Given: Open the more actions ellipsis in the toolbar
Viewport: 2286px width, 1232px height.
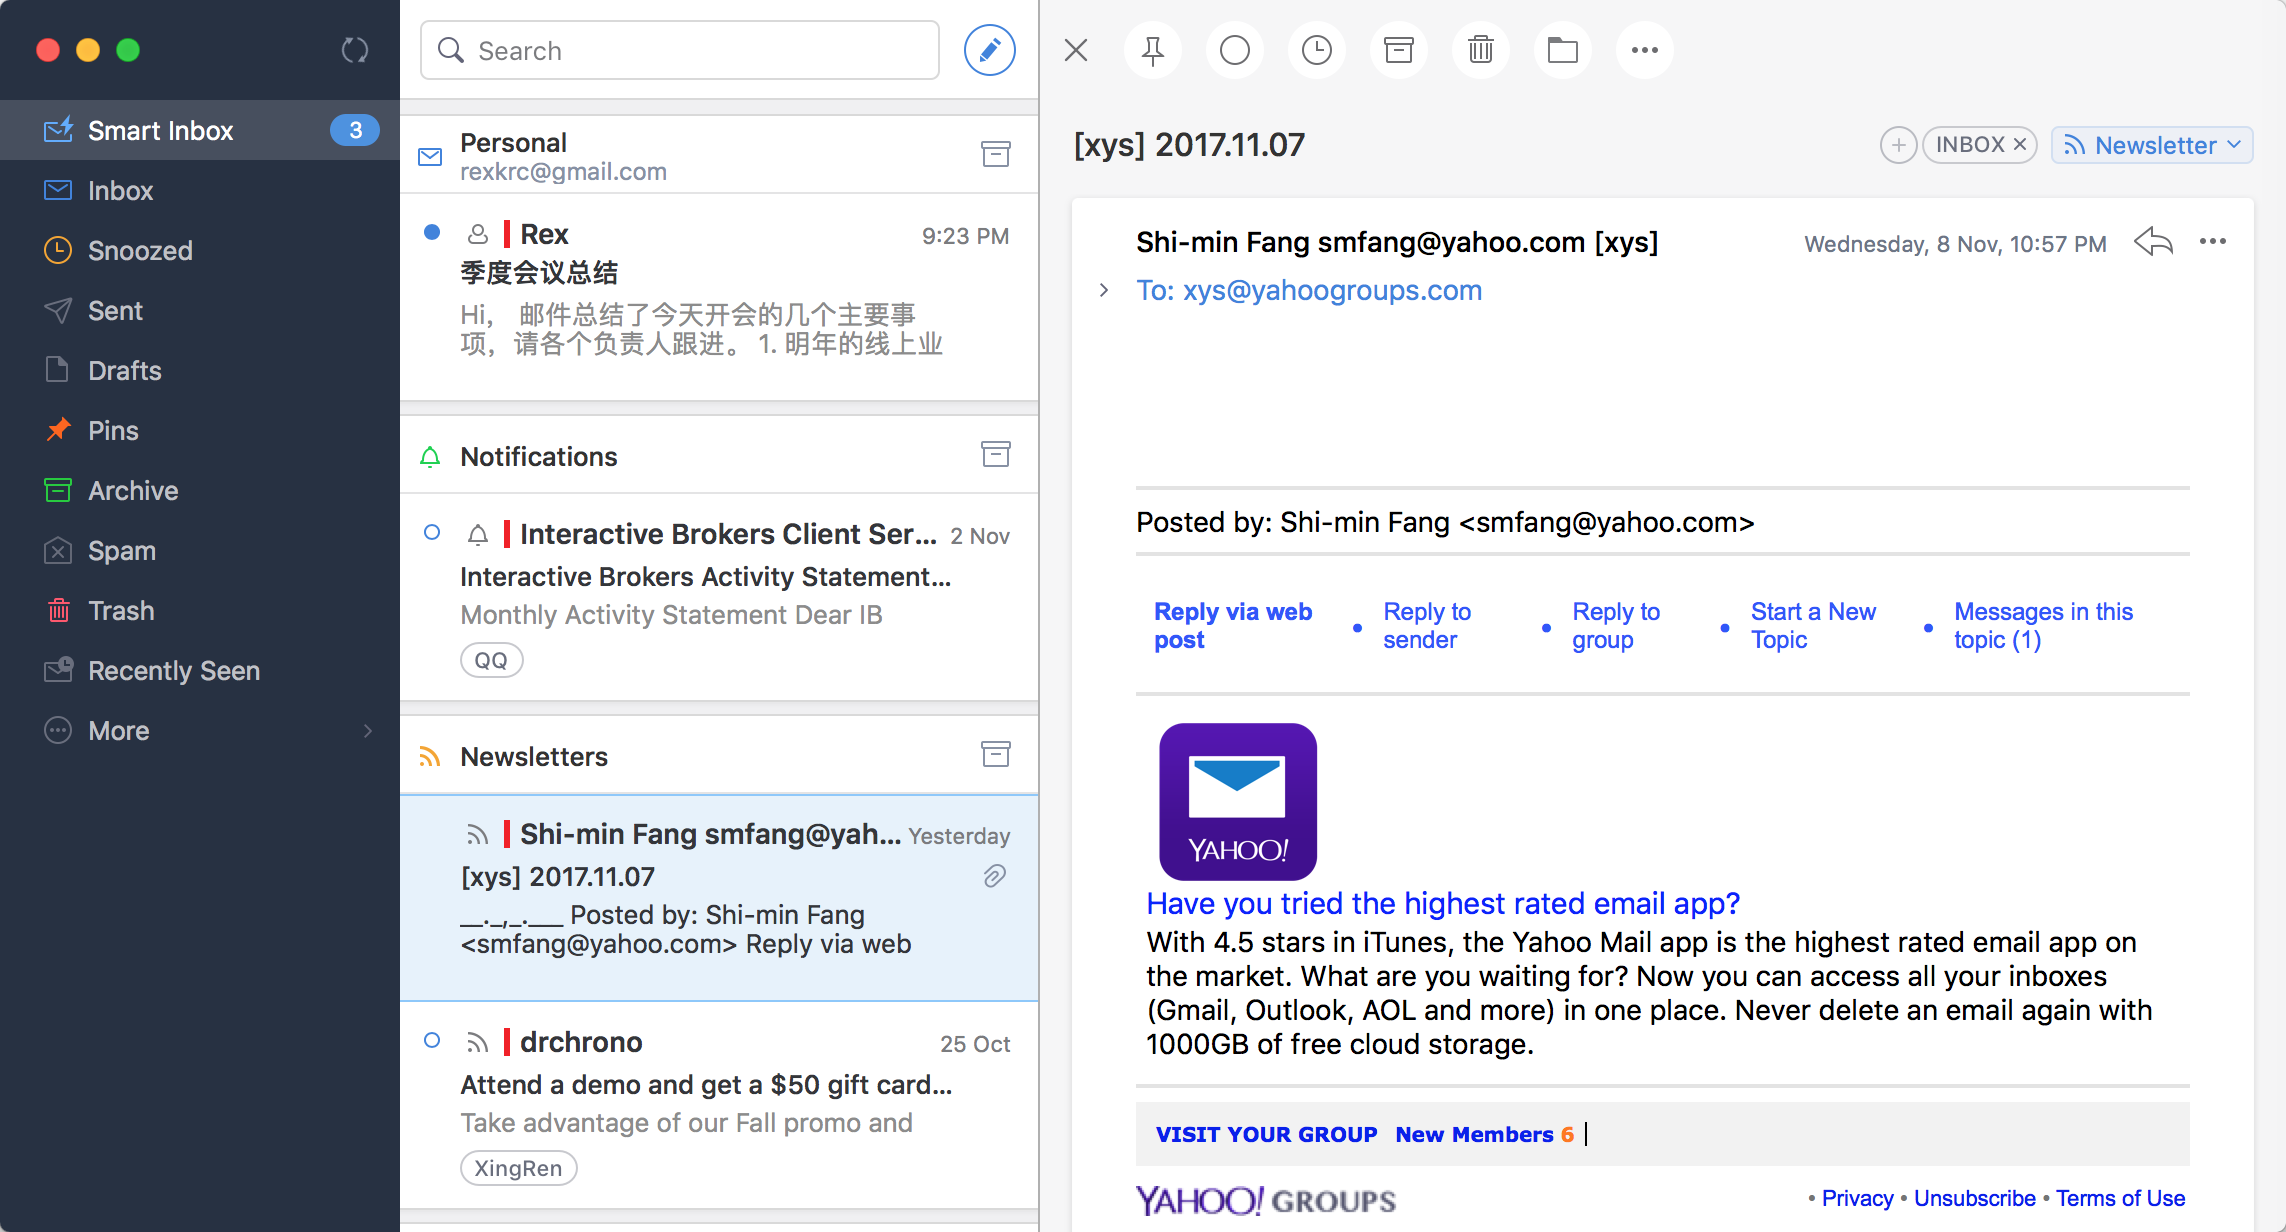Looking at the screenshot, I should (x=1644, y=50).
